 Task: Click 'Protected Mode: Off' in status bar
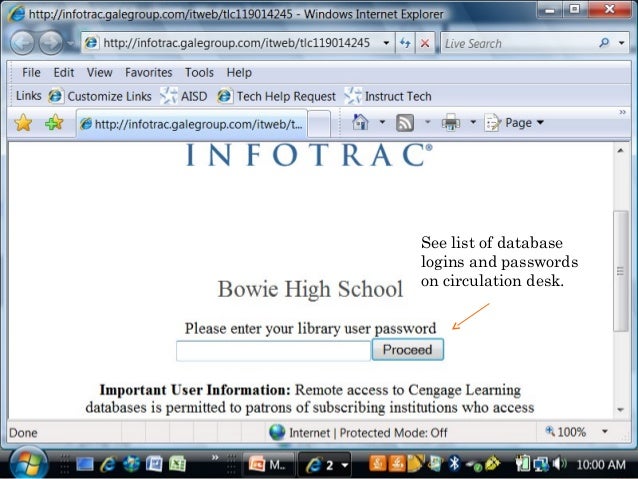coord(393,432)
